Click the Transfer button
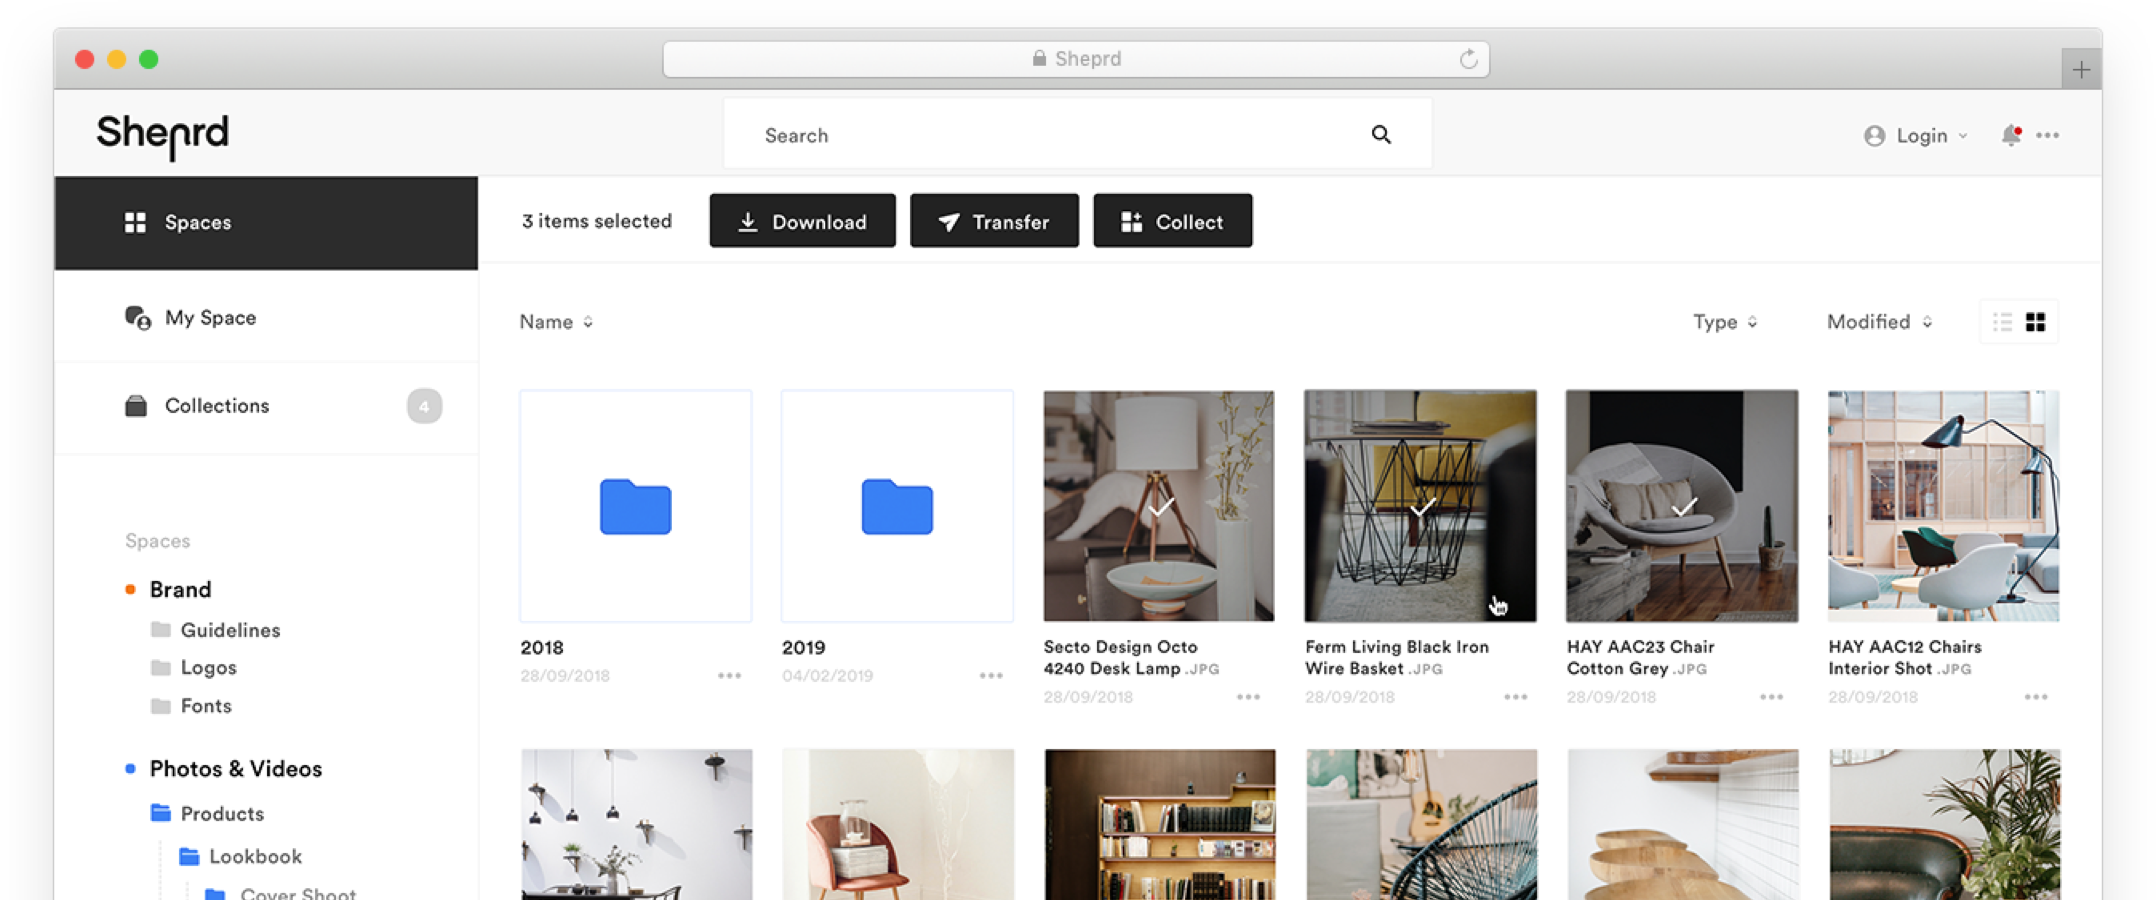The width and height of the screenshot is (2156, 900). 994,221
